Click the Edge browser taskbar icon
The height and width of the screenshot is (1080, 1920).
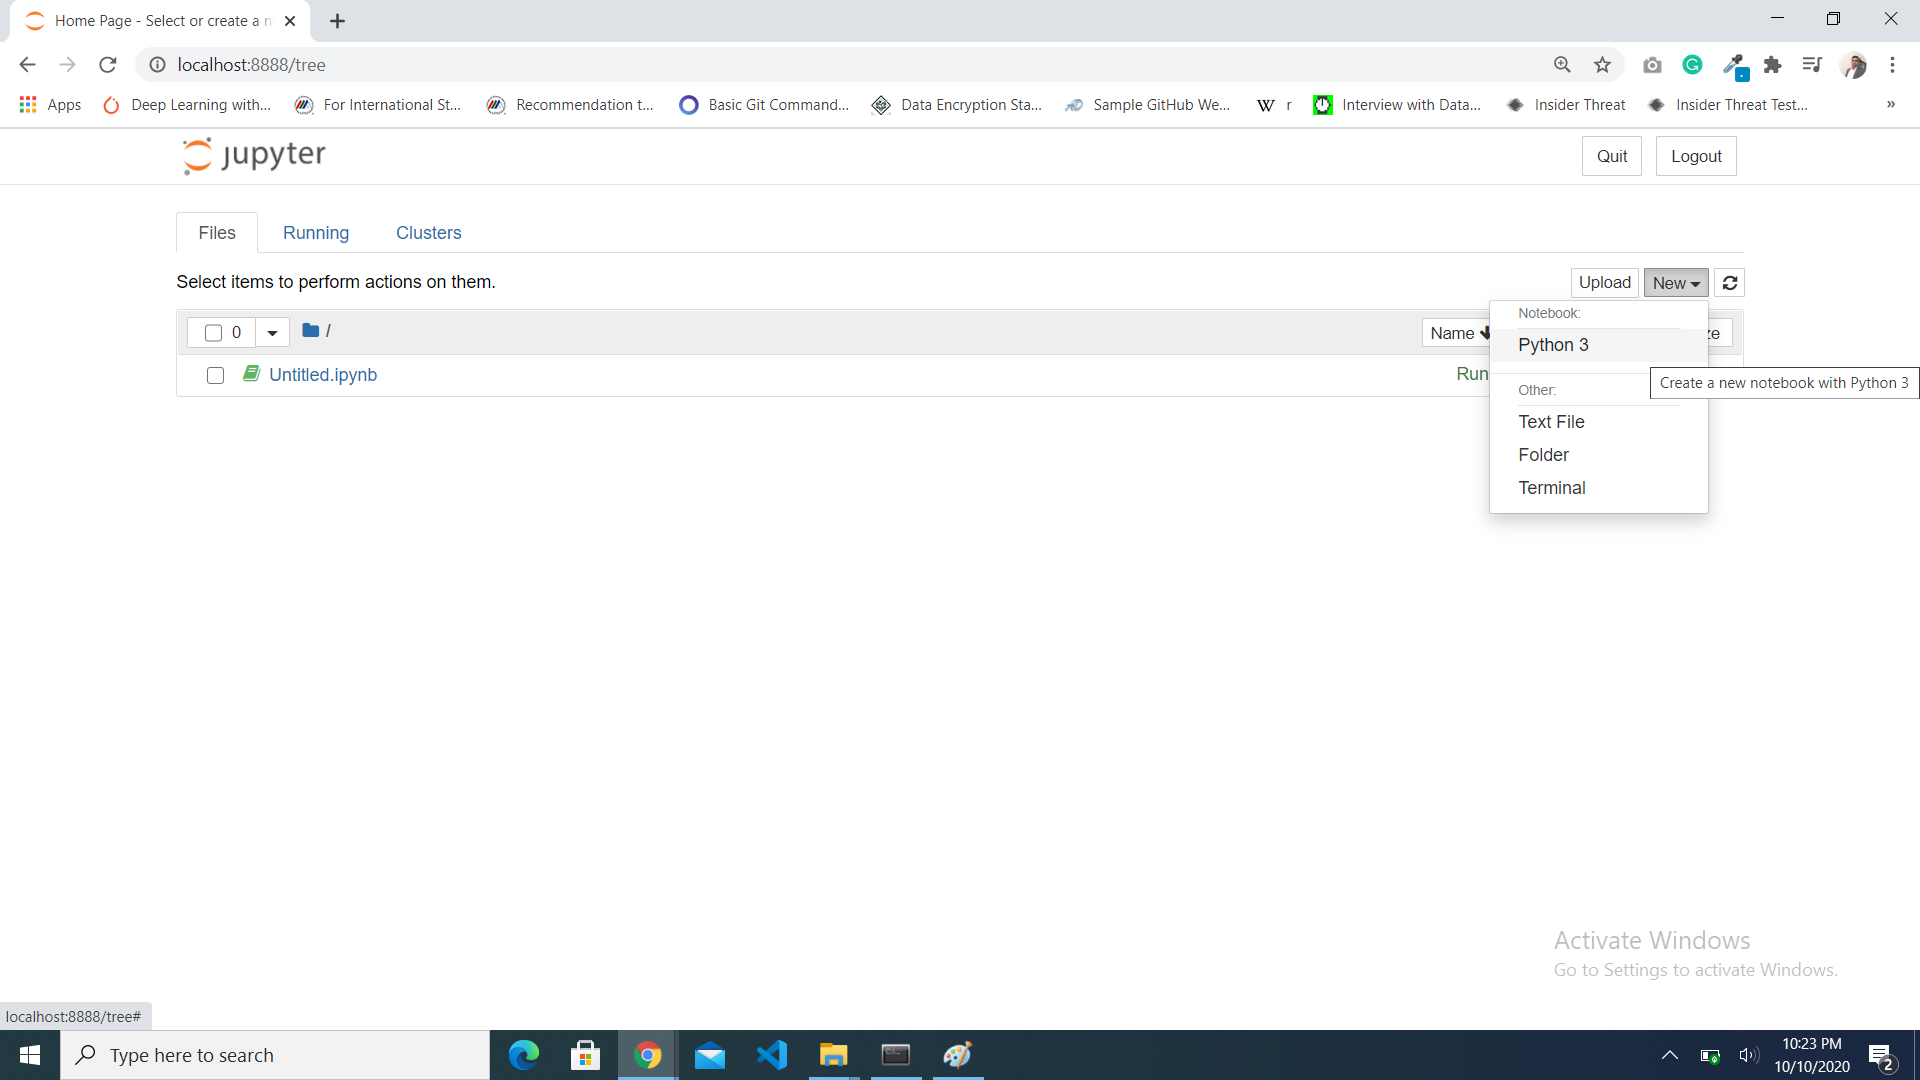point(524,1055)
